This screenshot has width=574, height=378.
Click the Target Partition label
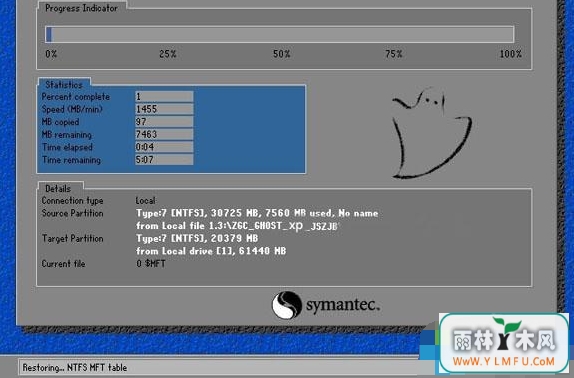coord(72,239)
